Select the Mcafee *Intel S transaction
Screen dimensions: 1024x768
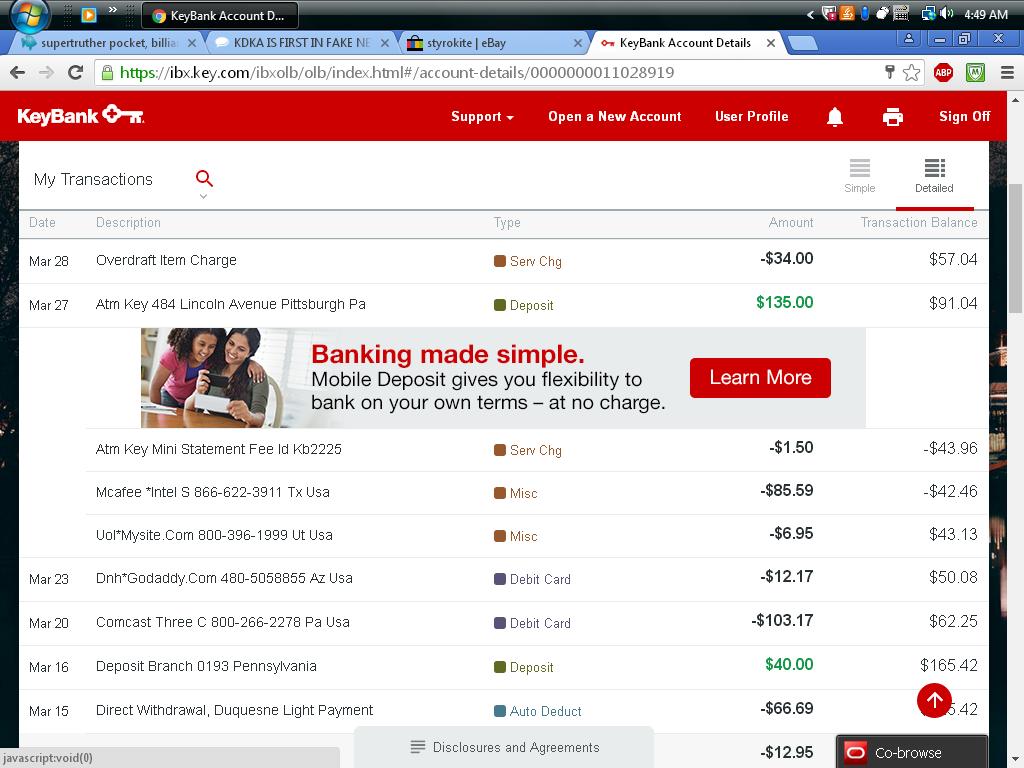[x=537, y=493]
